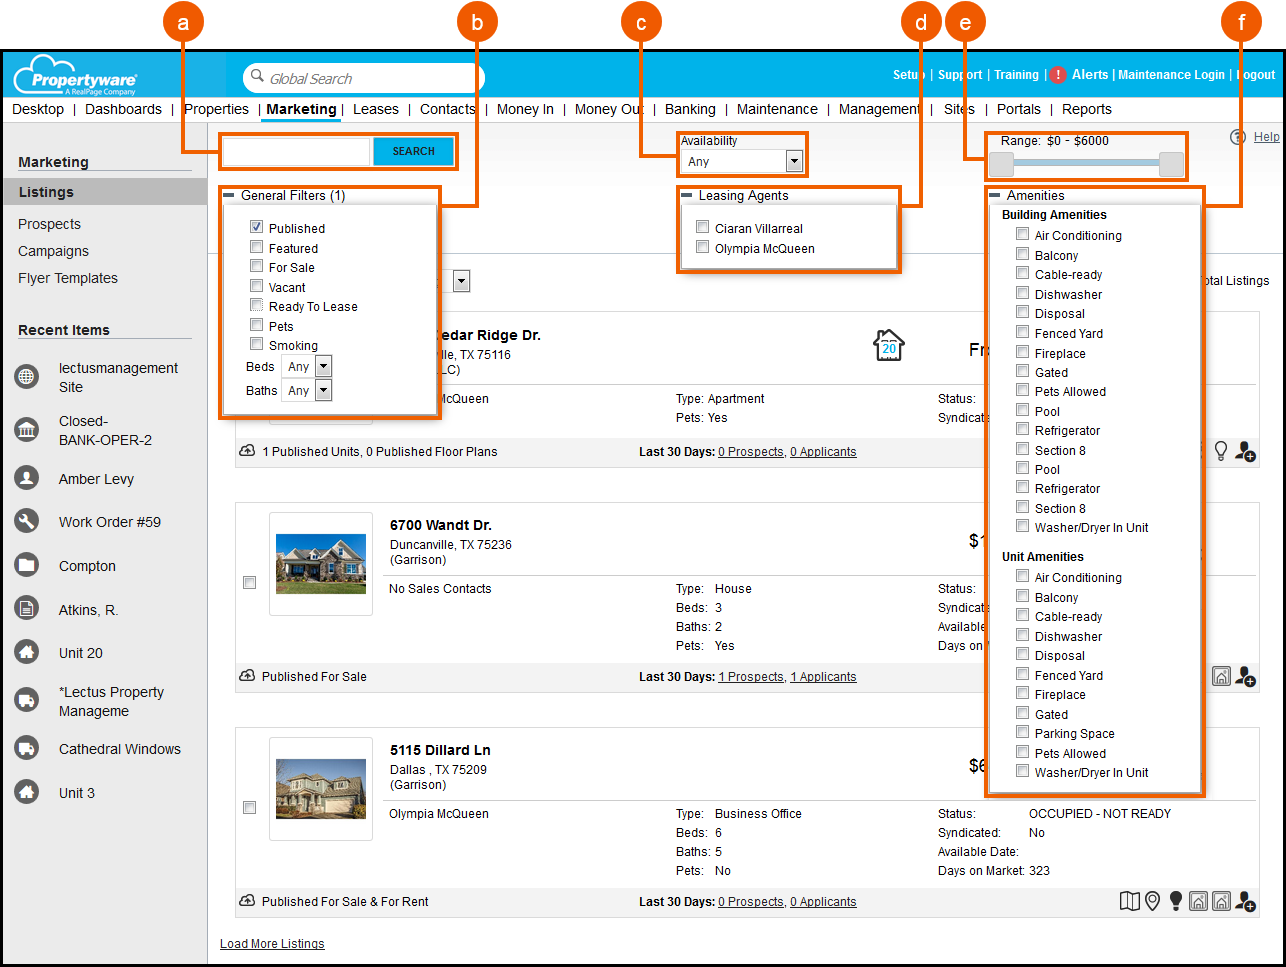Click the location pin icon for 5115 Dillard Ln
Image resolution: width=1286 pixels, height=967 pixels.
(1152, 900)
